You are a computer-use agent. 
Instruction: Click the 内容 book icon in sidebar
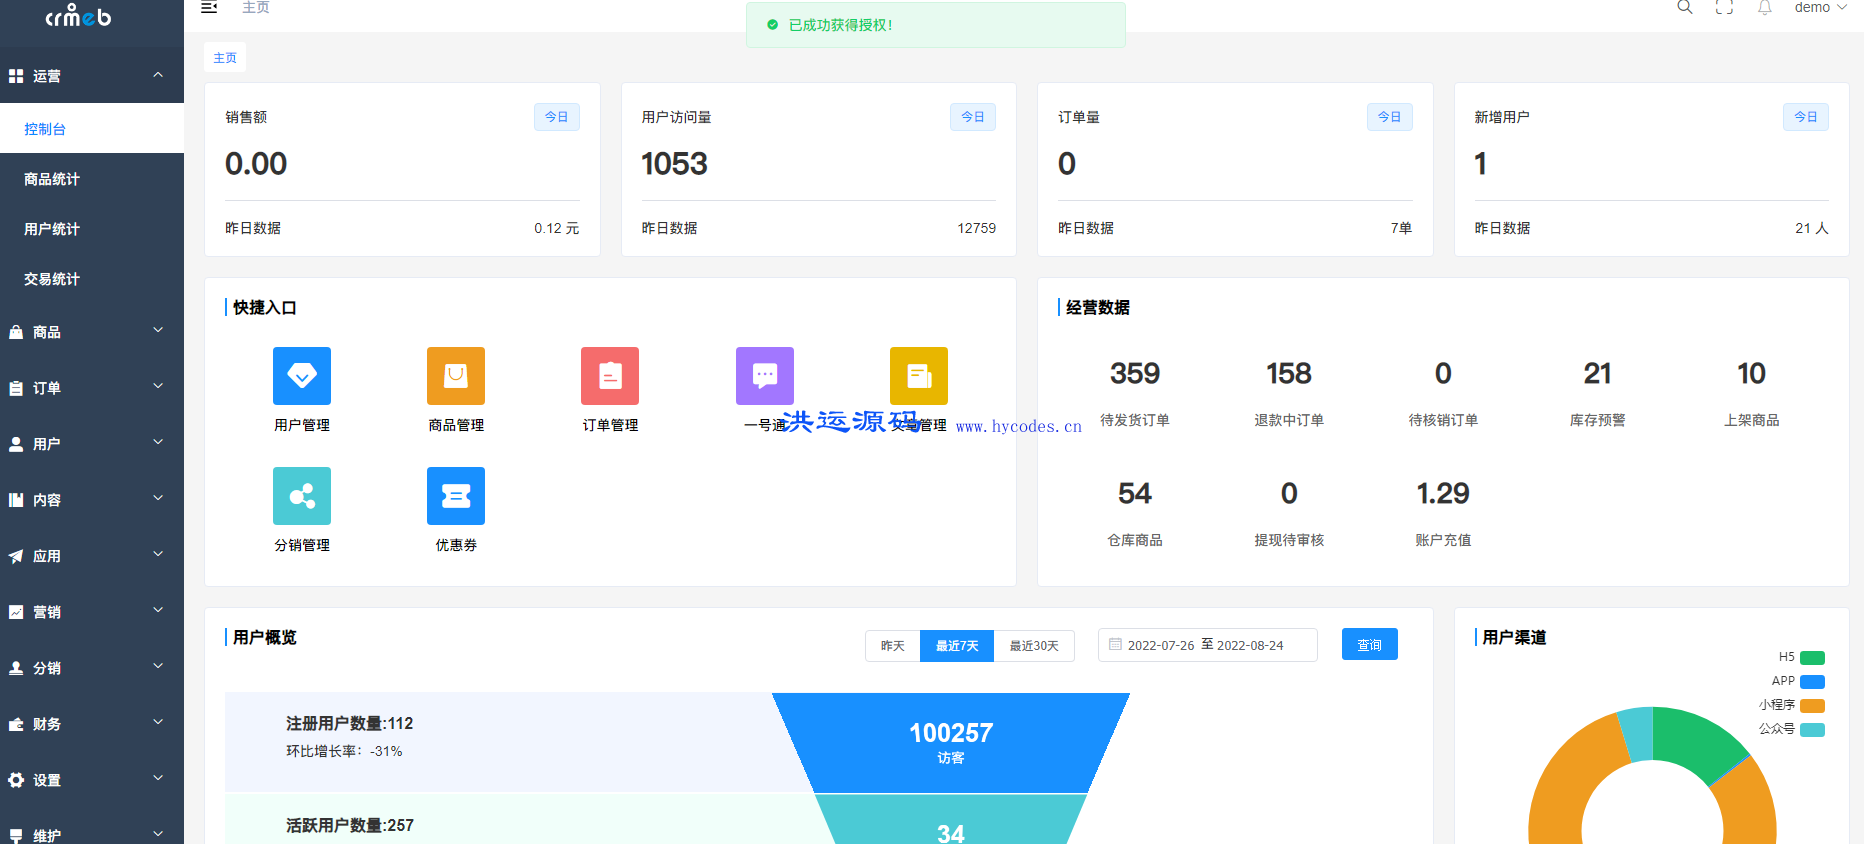click(16, 500)
